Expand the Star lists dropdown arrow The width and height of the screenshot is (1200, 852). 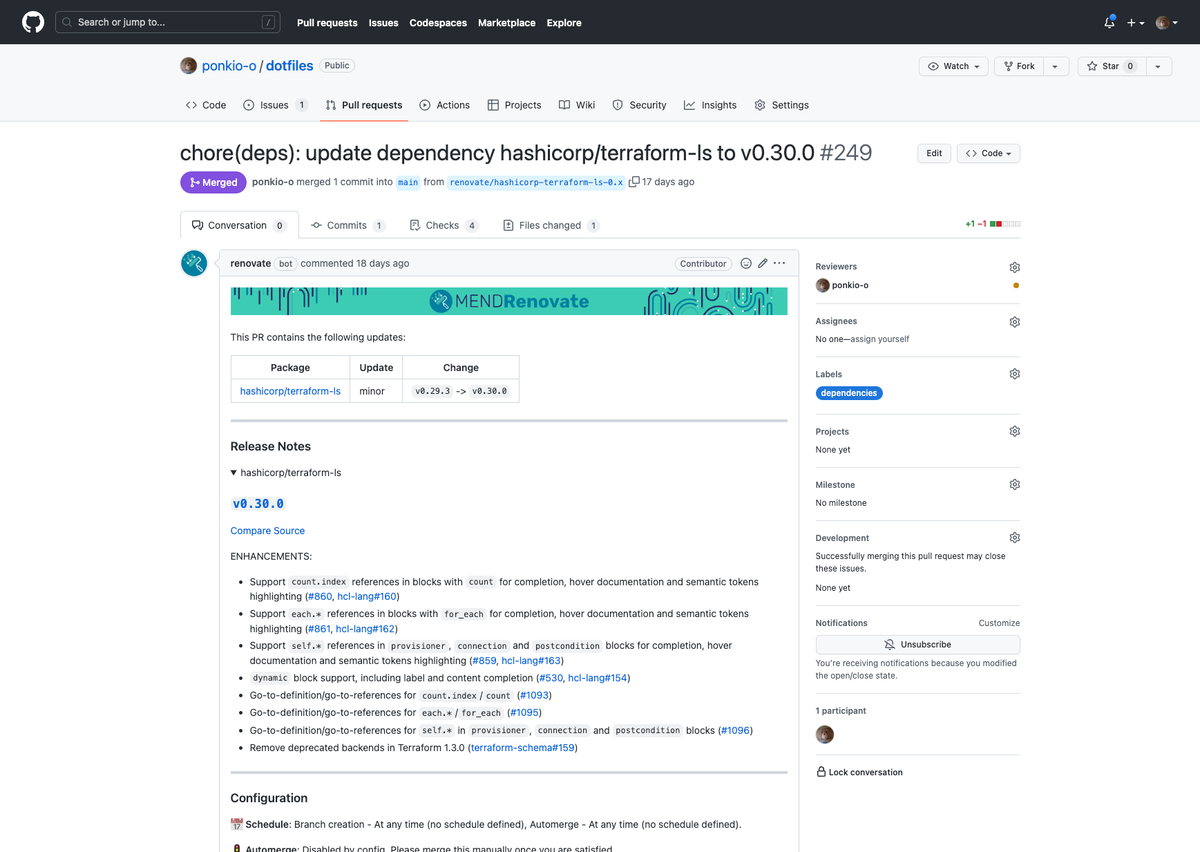point(1157,66)
